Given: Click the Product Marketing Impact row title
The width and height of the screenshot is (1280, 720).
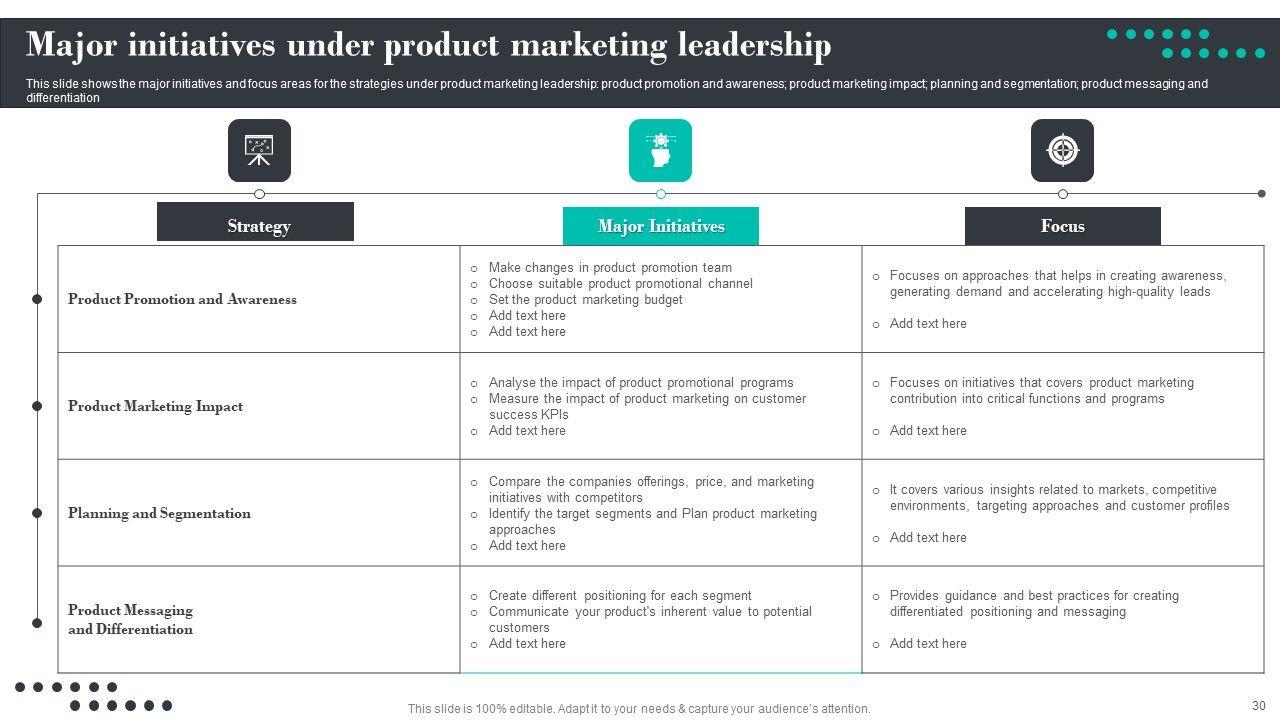Looking at the screenshot, I should coord(155,406).
